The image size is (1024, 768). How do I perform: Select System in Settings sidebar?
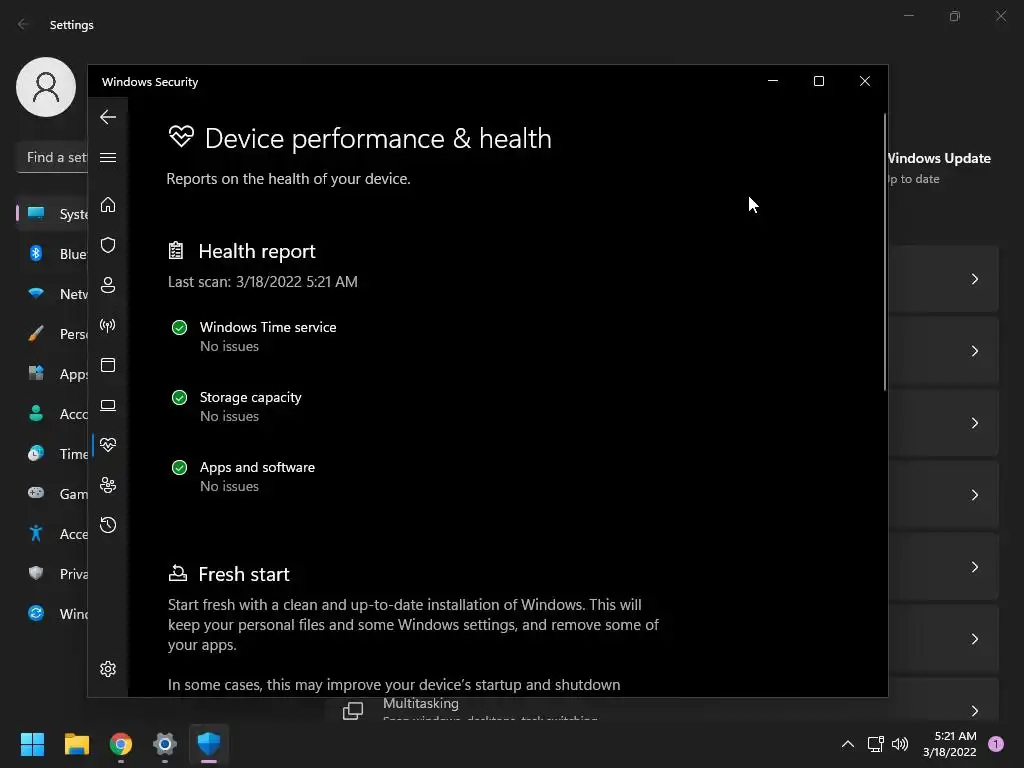(53, 214)
